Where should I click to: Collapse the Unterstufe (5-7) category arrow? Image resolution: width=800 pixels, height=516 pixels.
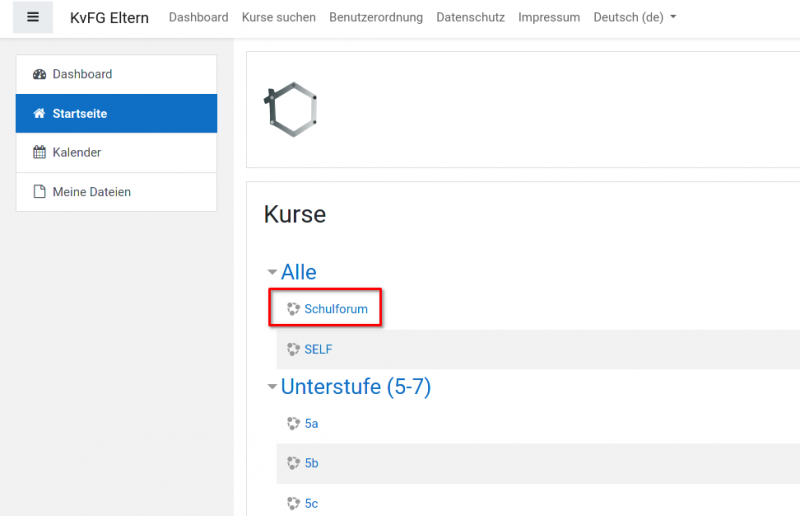point(271,388)
